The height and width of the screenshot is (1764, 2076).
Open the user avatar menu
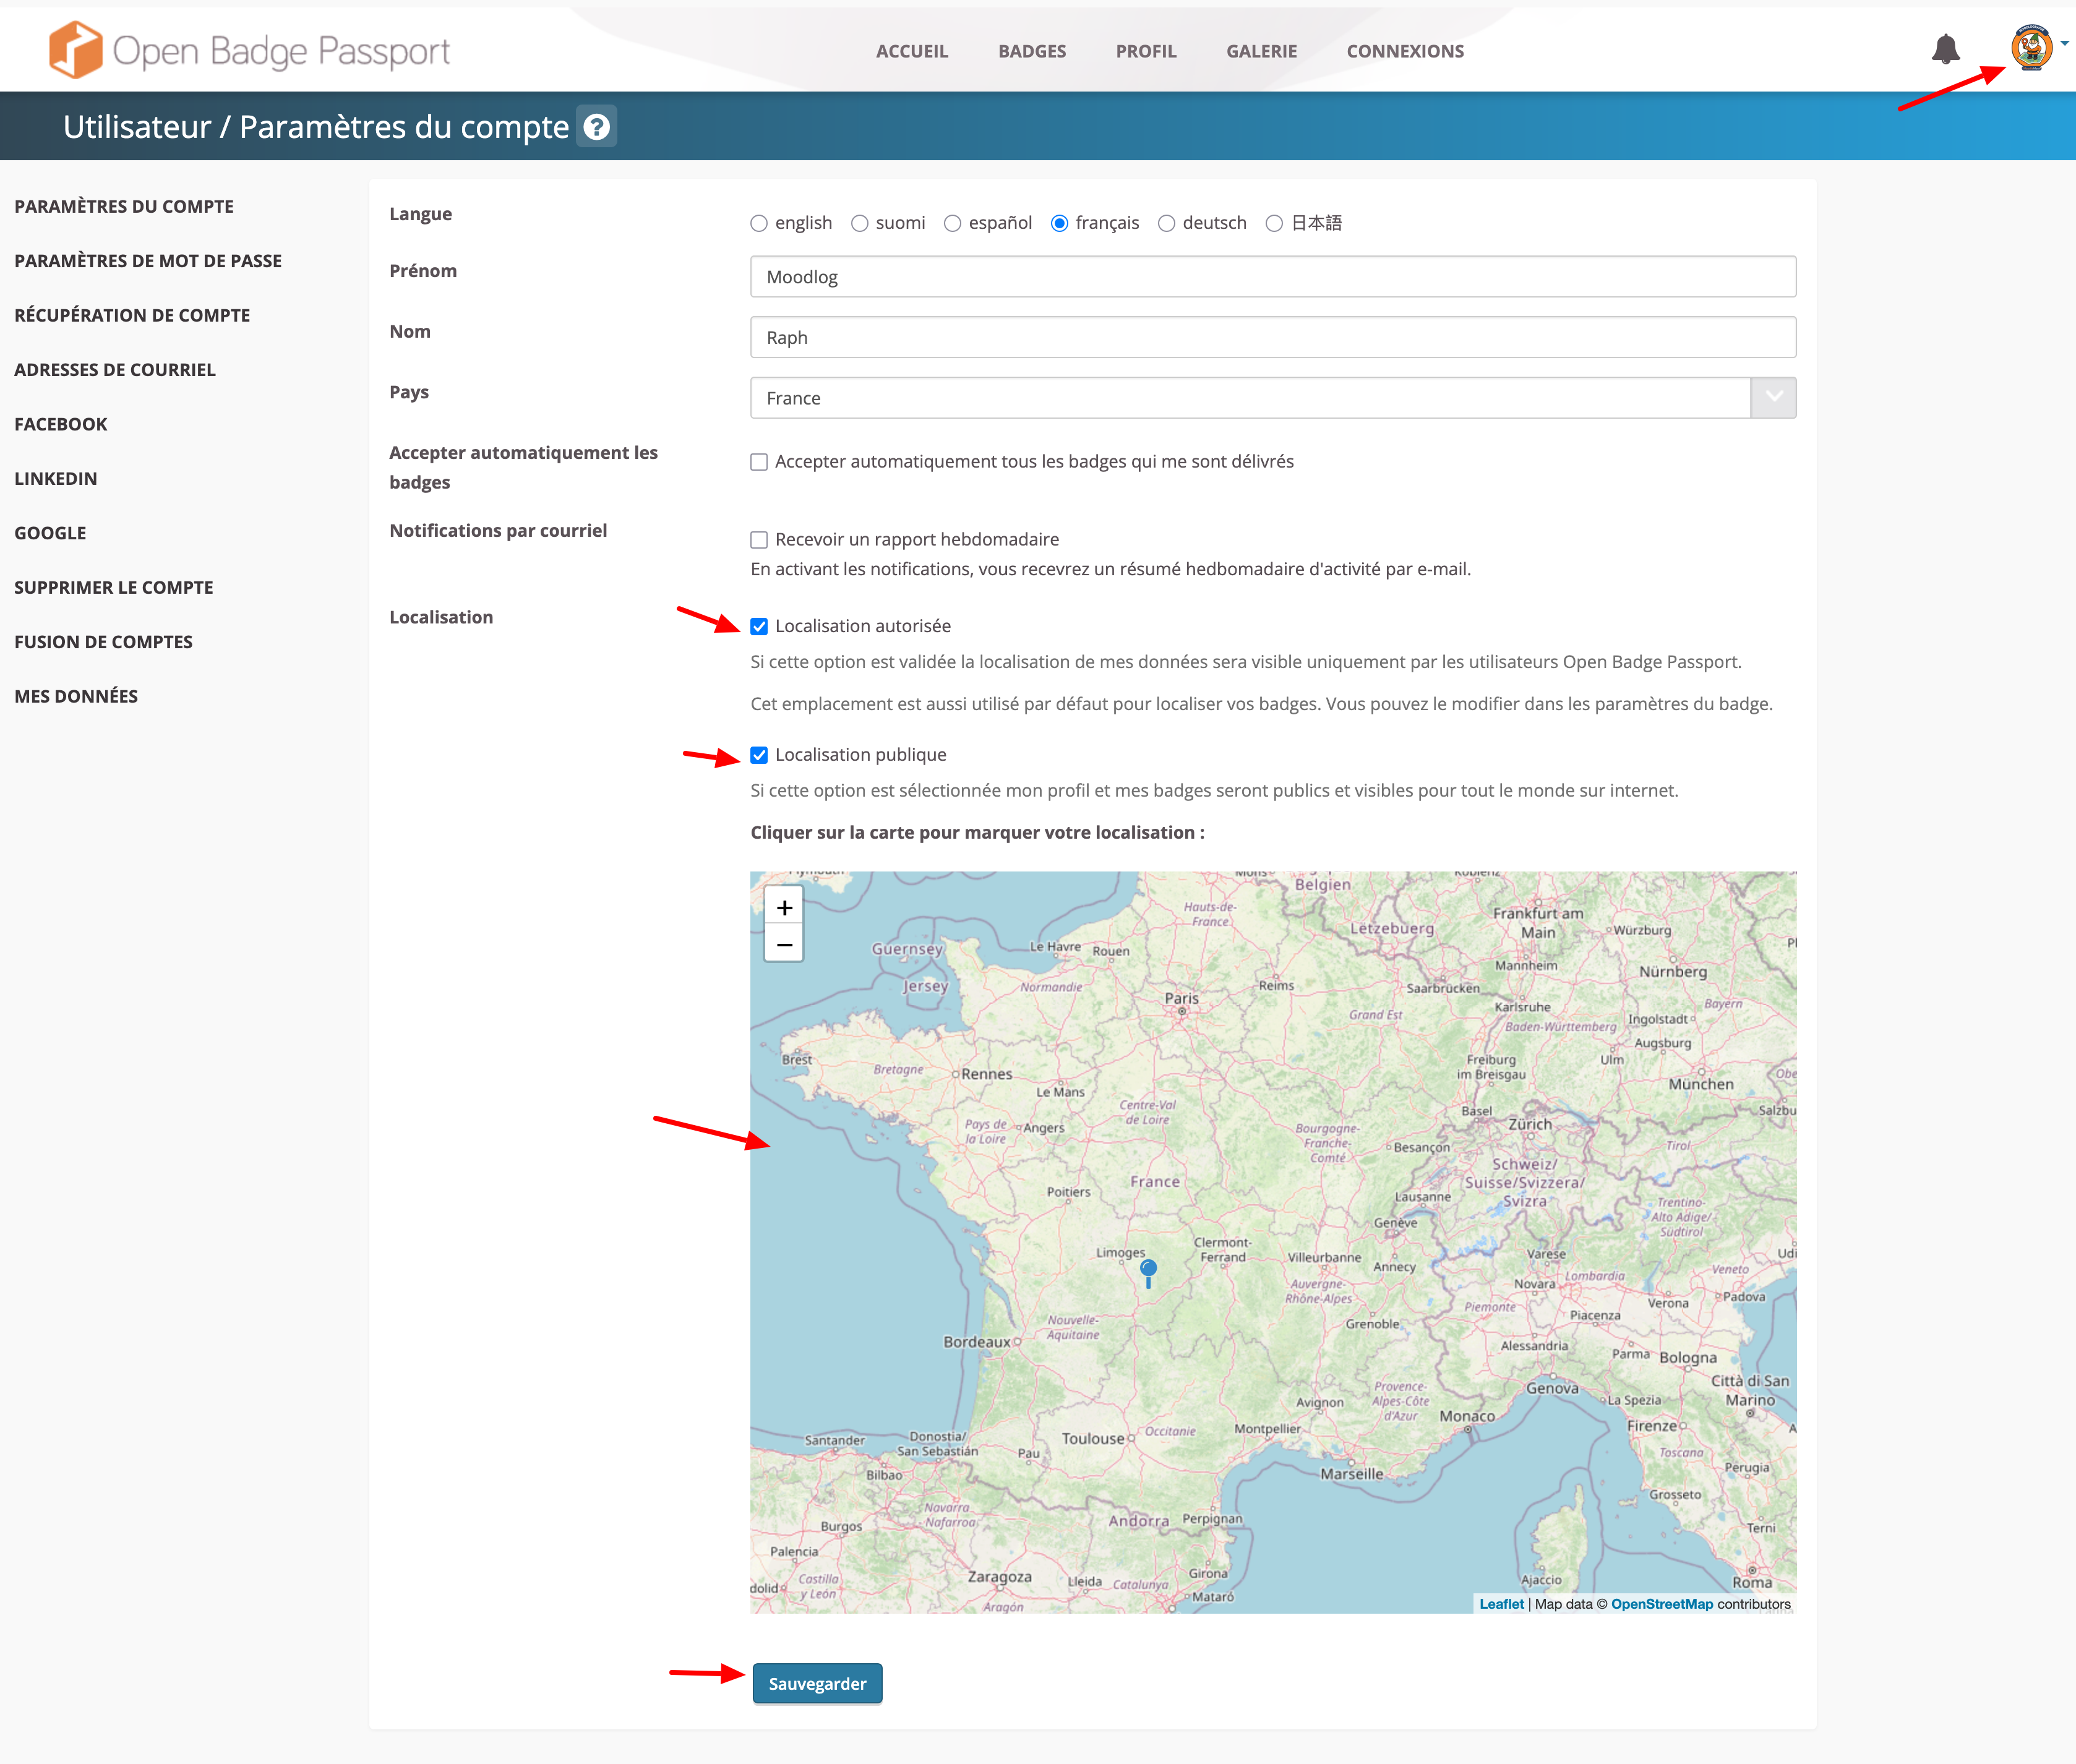(2031, 47)
